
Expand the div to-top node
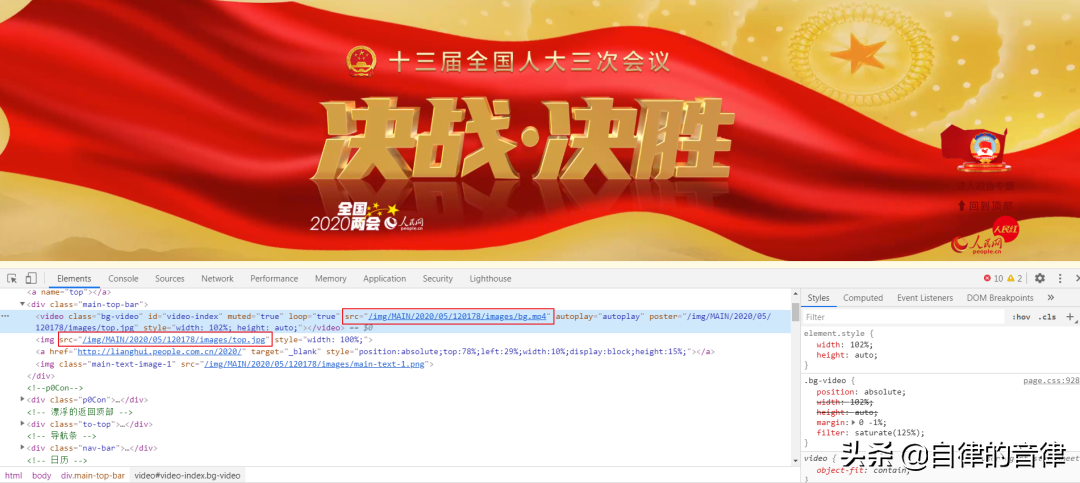pyautogui.click(x=23, y=424)
